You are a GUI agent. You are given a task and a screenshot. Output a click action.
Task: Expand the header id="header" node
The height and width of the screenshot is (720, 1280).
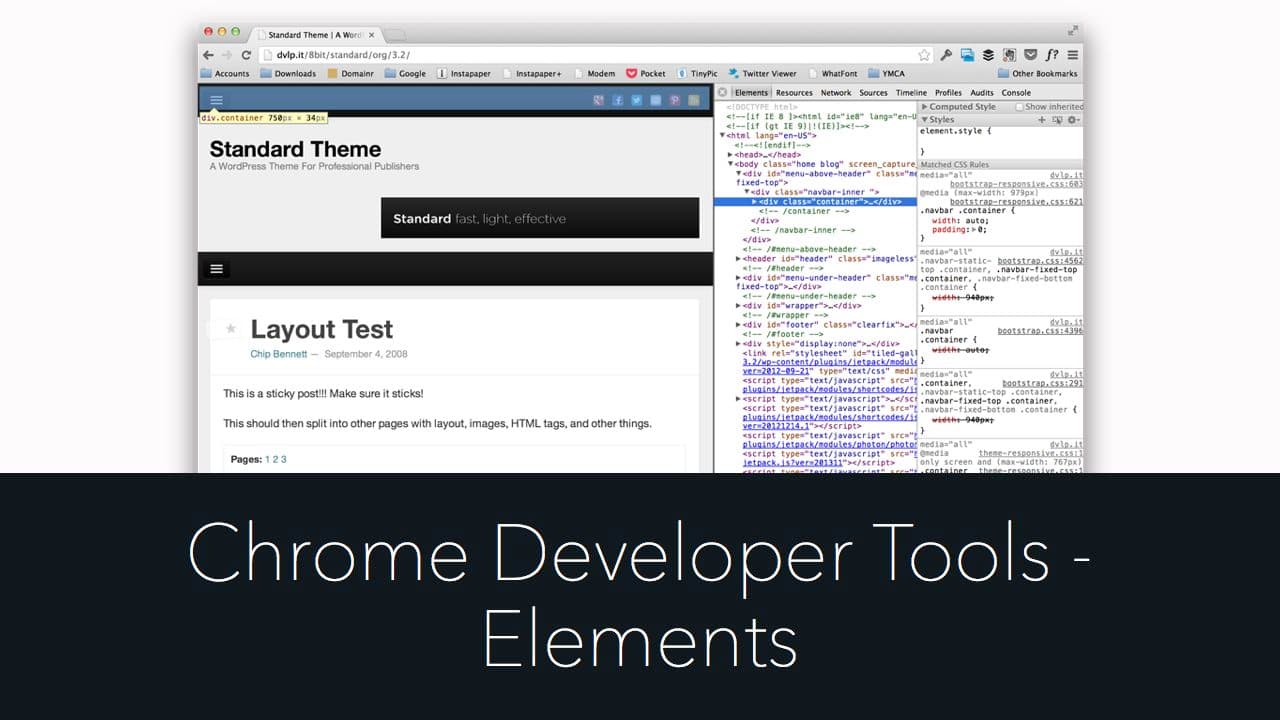(739, 259)
